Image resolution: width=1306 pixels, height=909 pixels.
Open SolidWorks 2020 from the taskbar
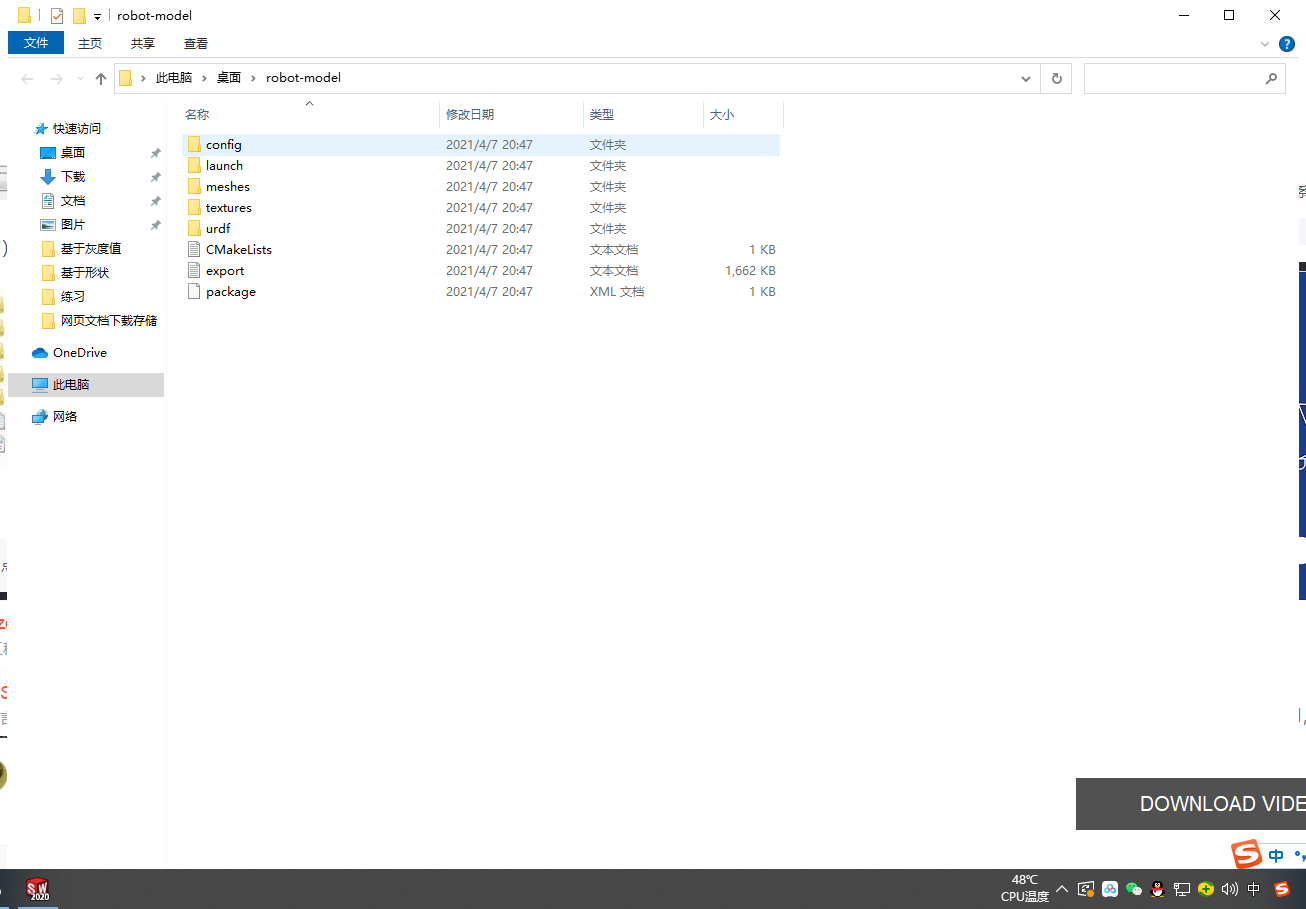click(38, 889)
